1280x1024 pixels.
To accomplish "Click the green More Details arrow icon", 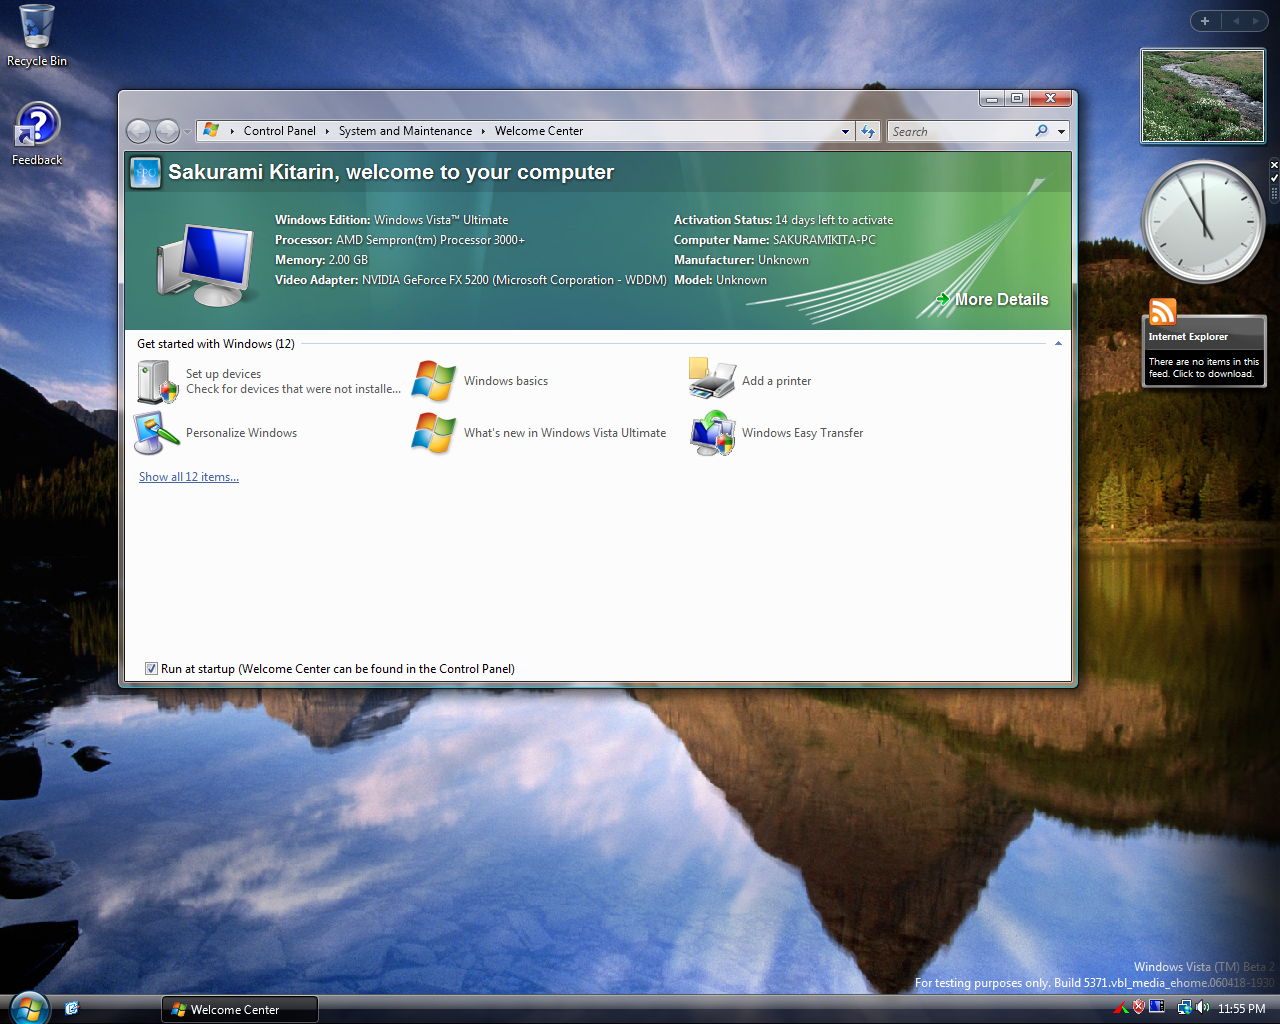I will tap(943, 299).
